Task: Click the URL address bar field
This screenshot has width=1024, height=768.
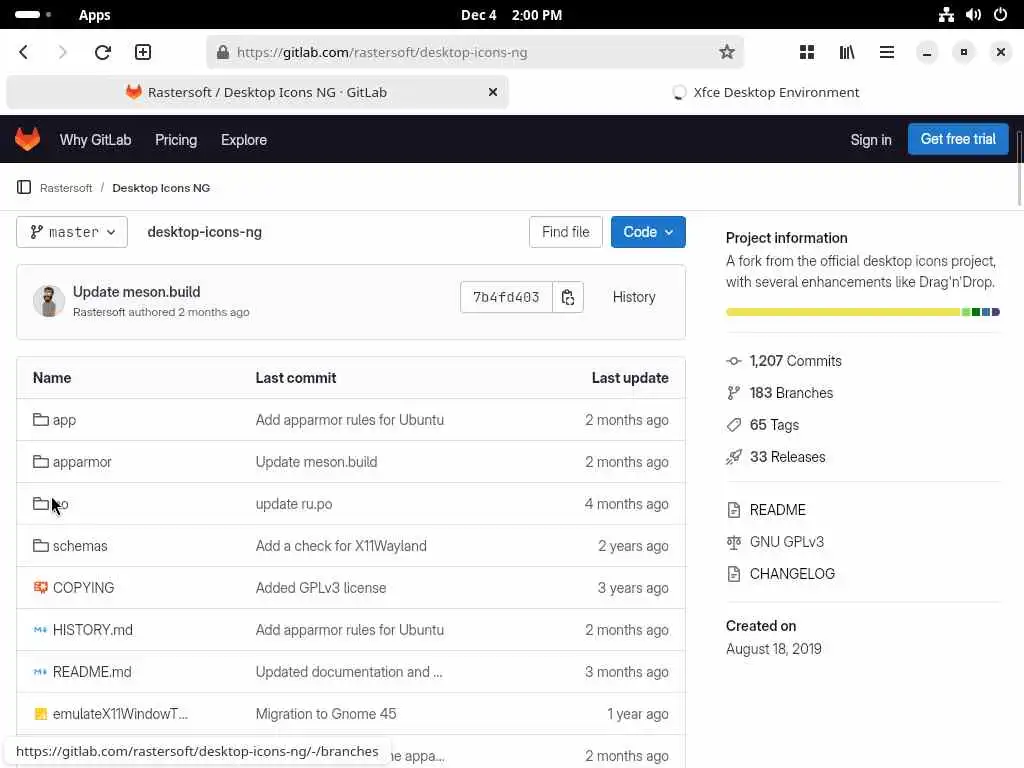Action: point(475,52)
